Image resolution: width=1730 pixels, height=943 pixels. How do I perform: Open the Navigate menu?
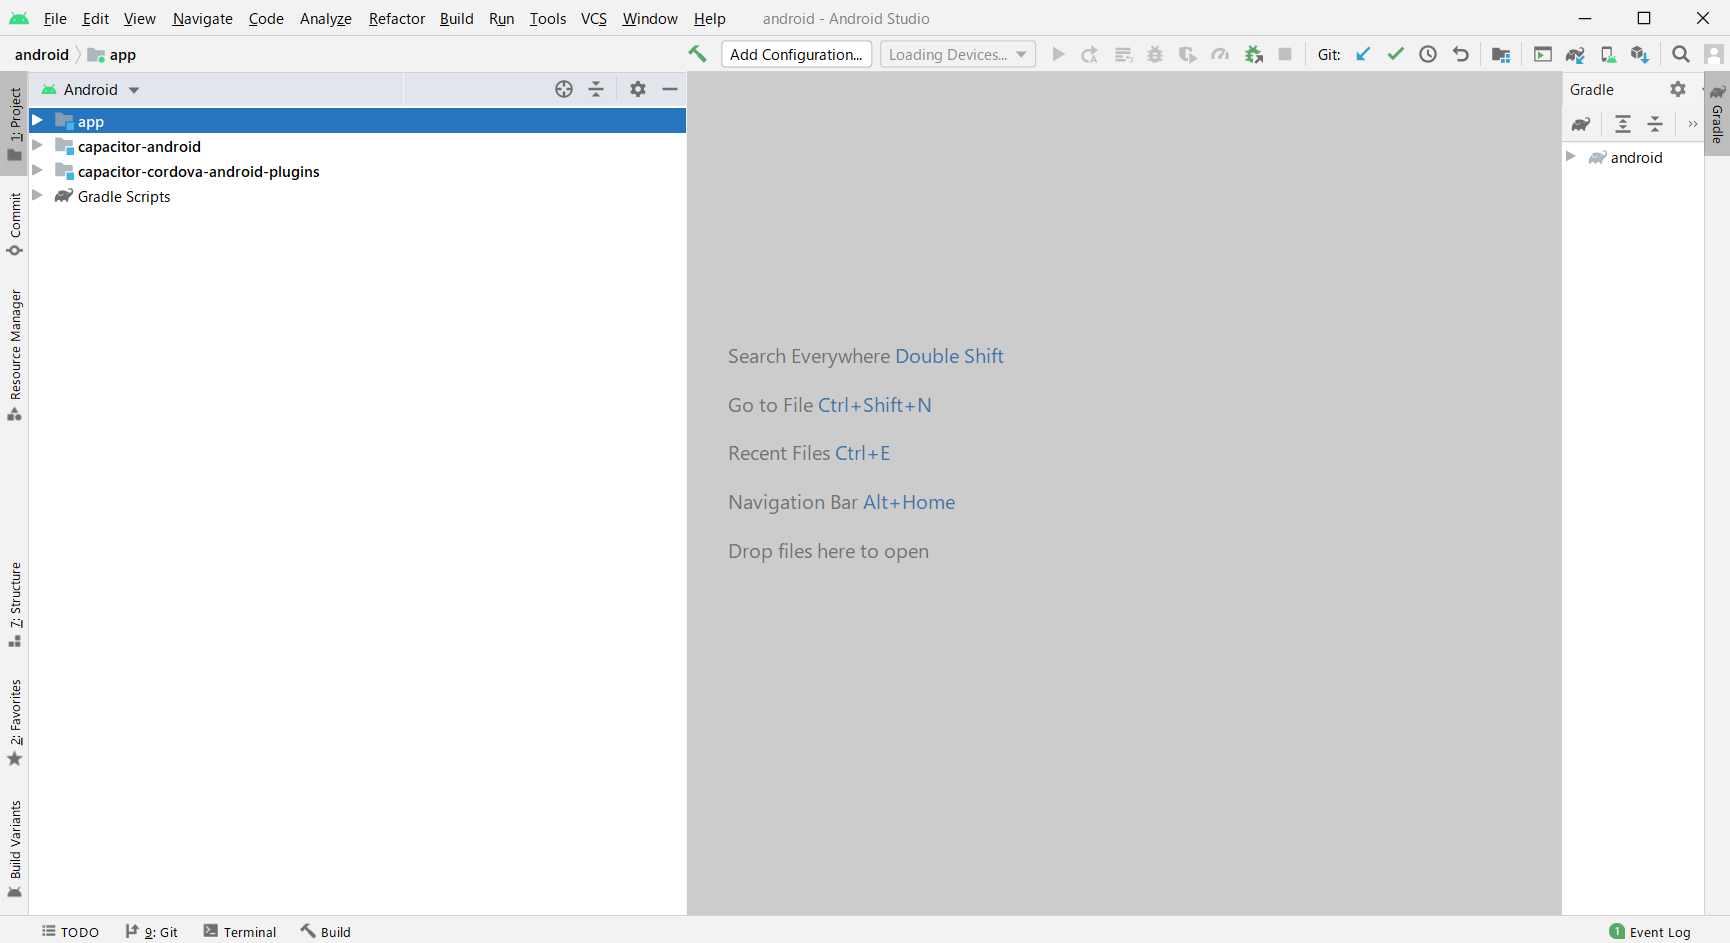click(202, 18)
